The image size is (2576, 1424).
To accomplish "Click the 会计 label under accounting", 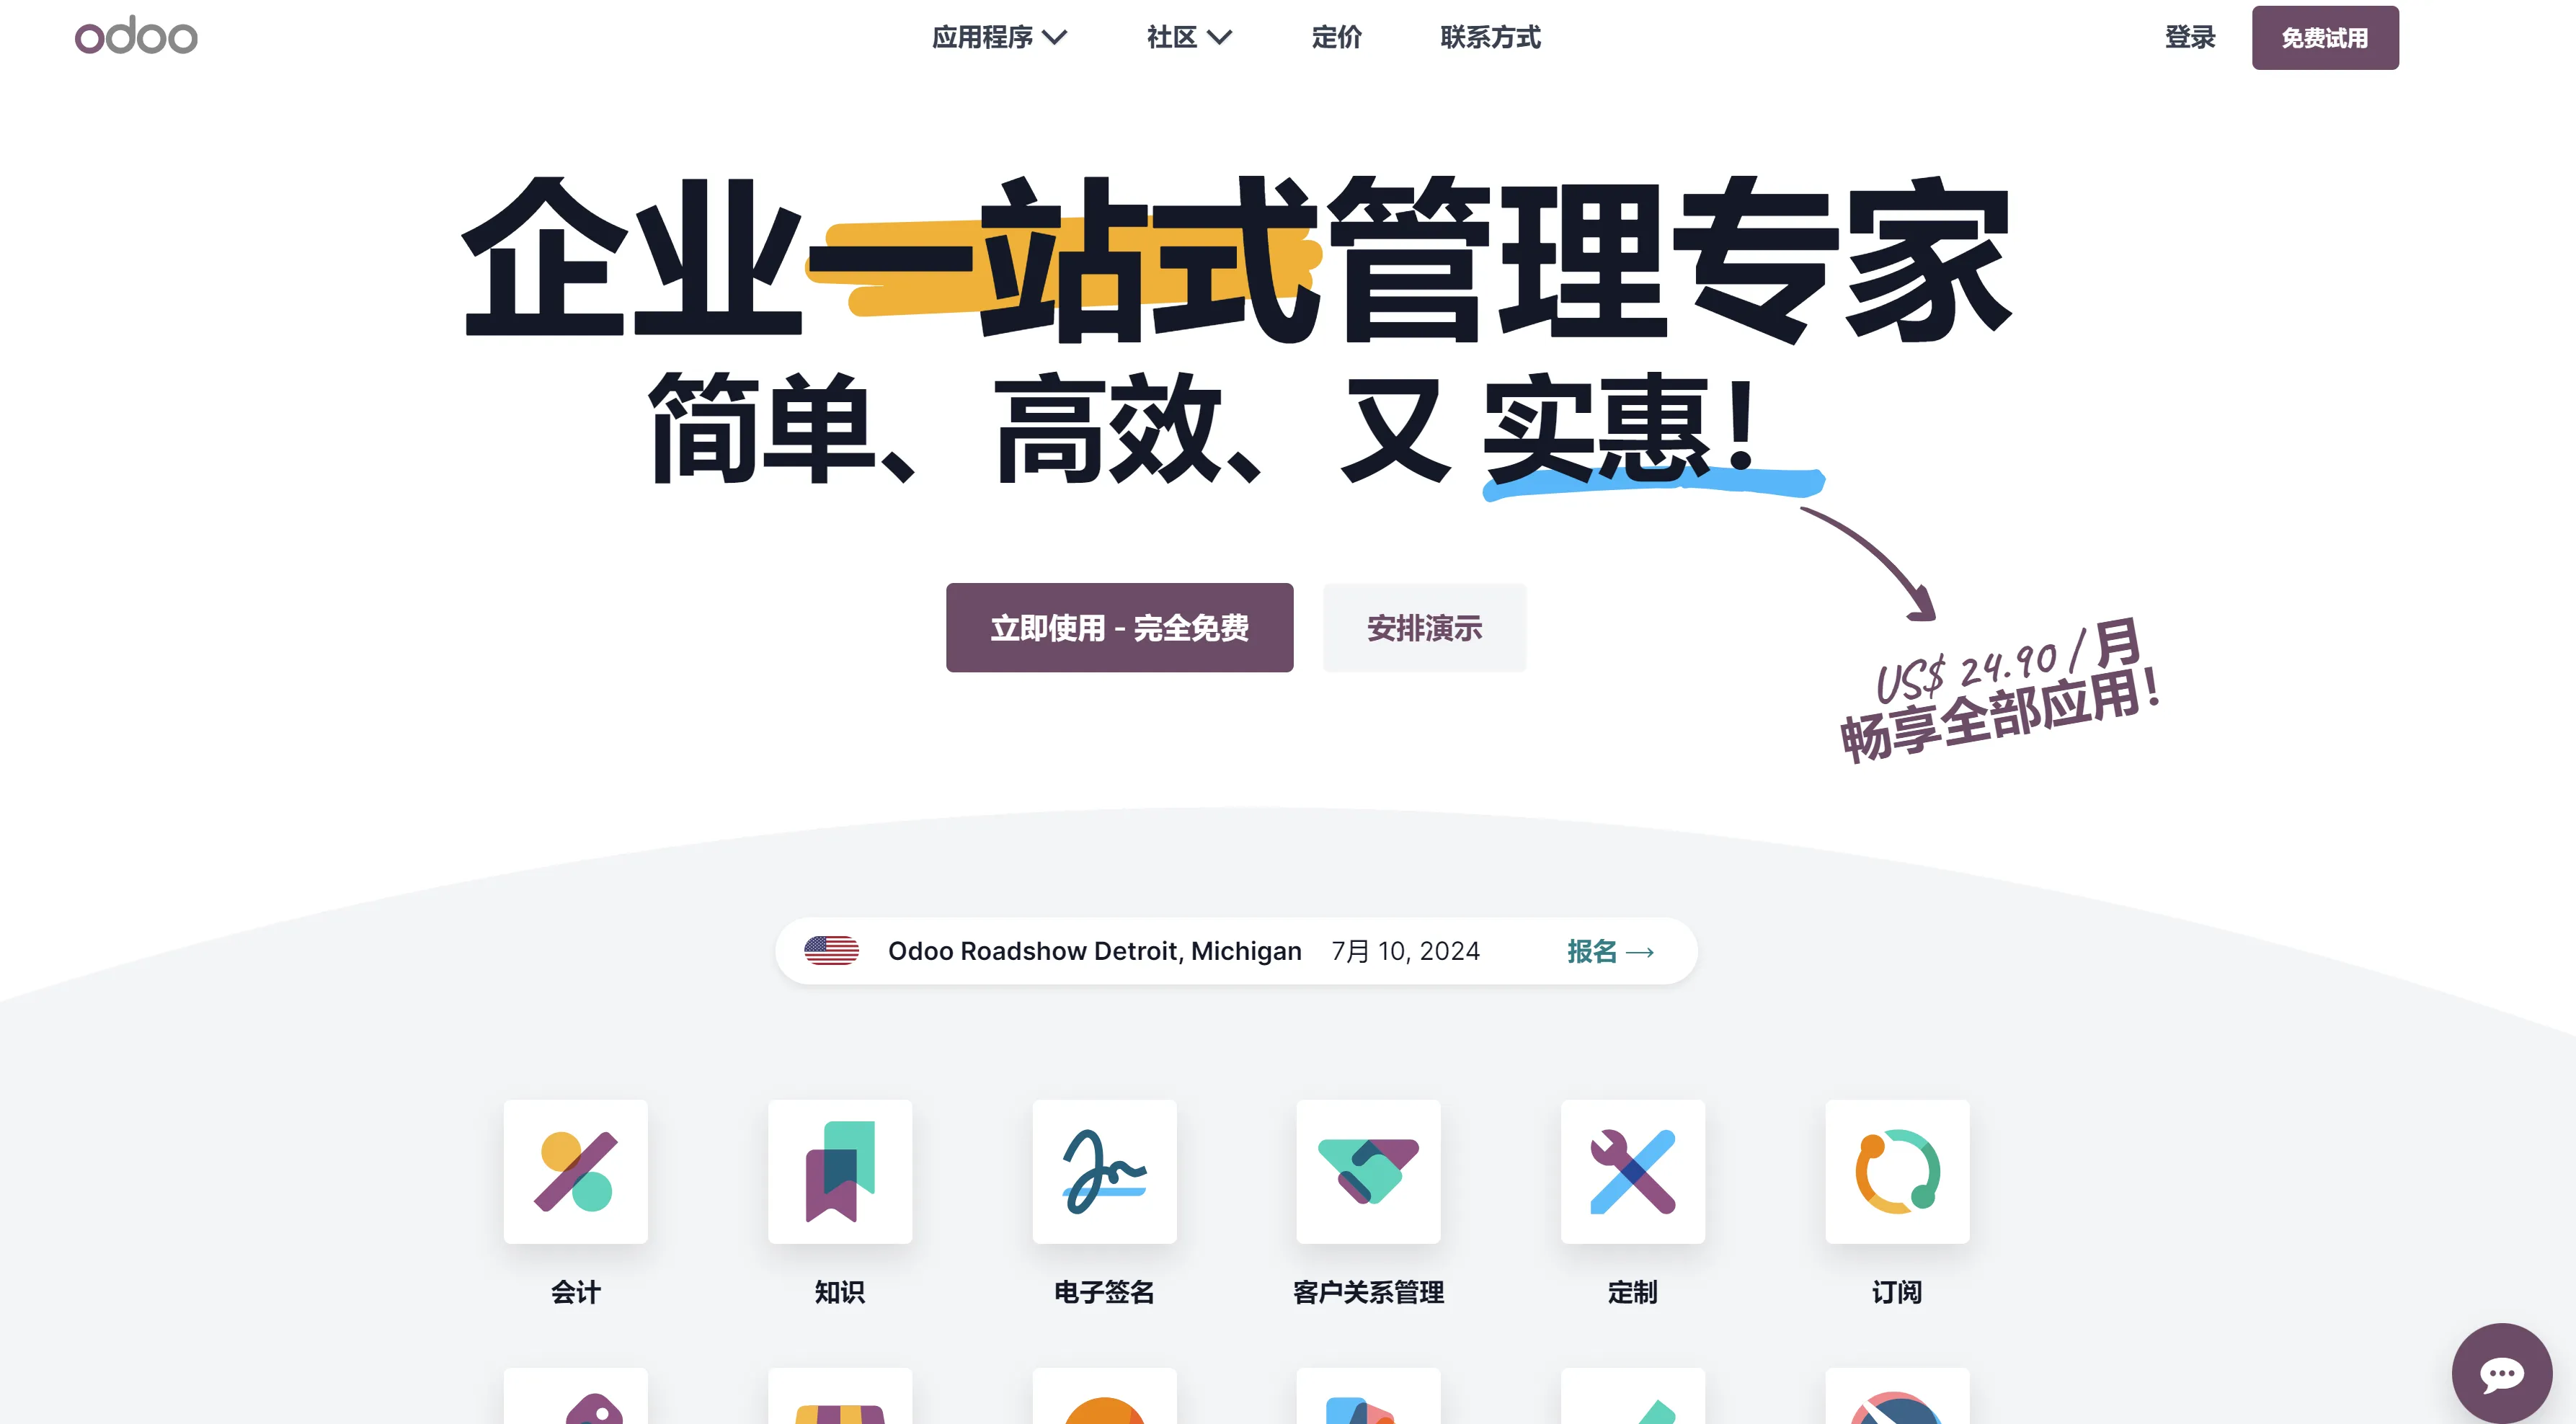I will 575,1291.
